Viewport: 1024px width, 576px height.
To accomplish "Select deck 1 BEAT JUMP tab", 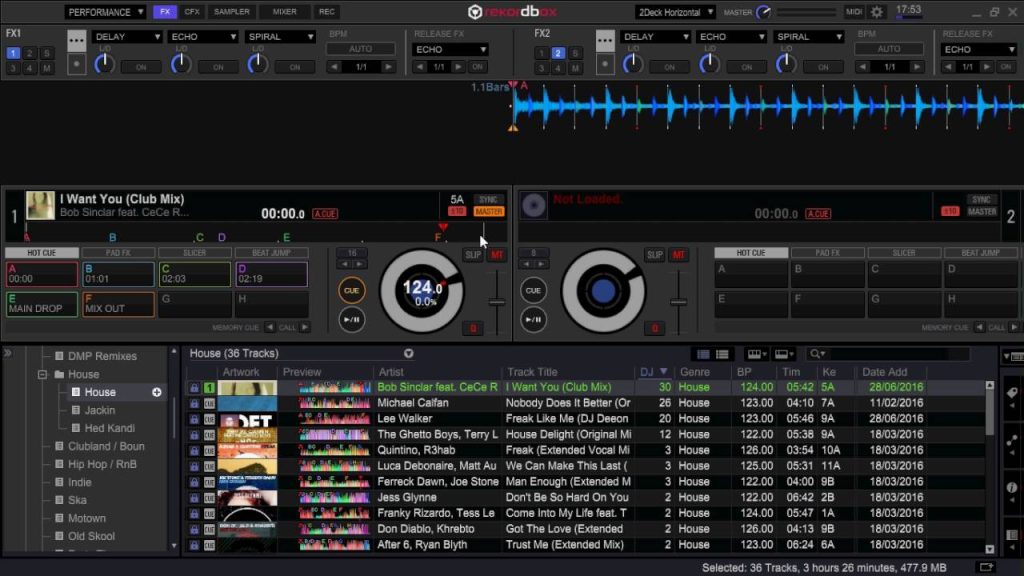I will click(271, 253).
